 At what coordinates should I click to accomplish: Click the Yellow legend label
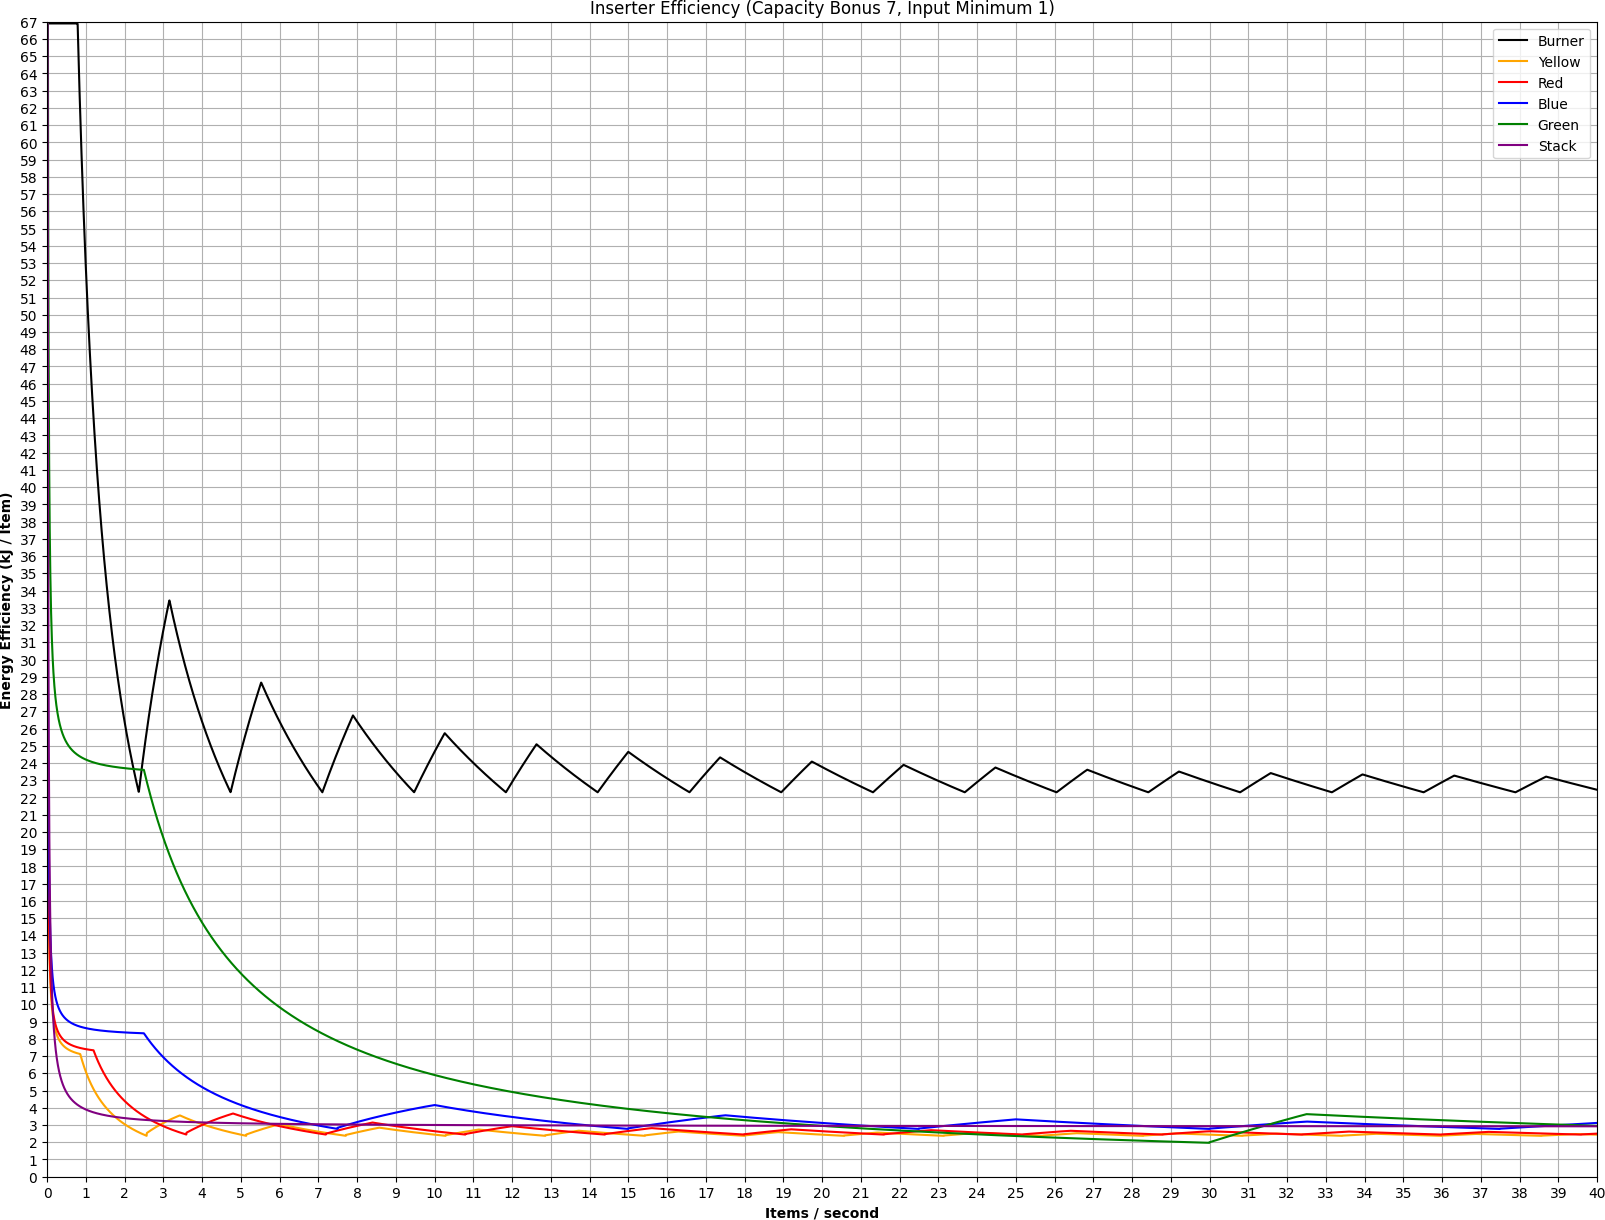pos(1559,62)
